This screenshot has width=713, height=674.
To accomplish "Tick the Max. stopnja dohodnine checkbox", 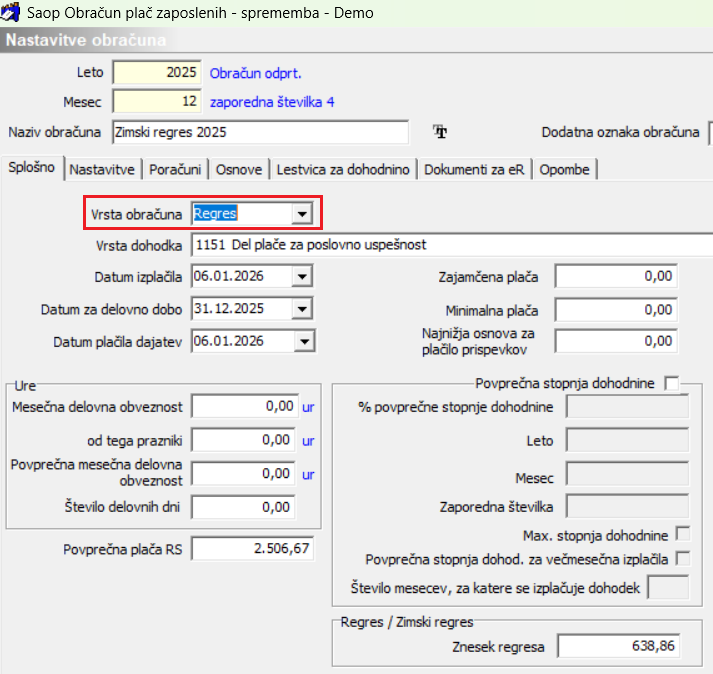I will point(683,534).
